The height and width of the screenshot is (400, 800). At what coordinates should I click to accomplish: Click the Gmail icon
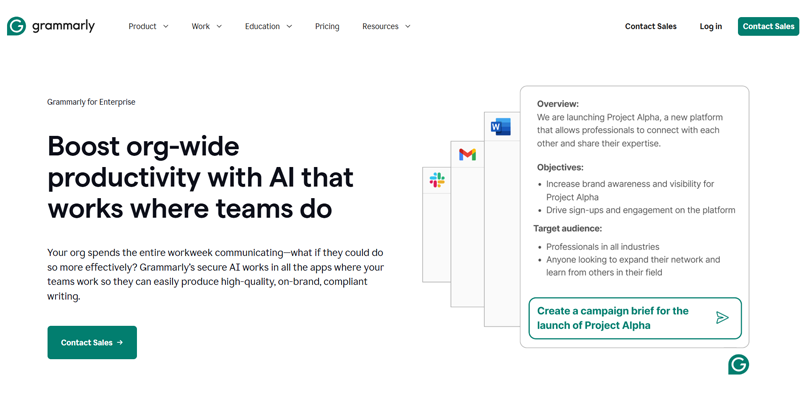pyautogui.click(x=467, y=155)
